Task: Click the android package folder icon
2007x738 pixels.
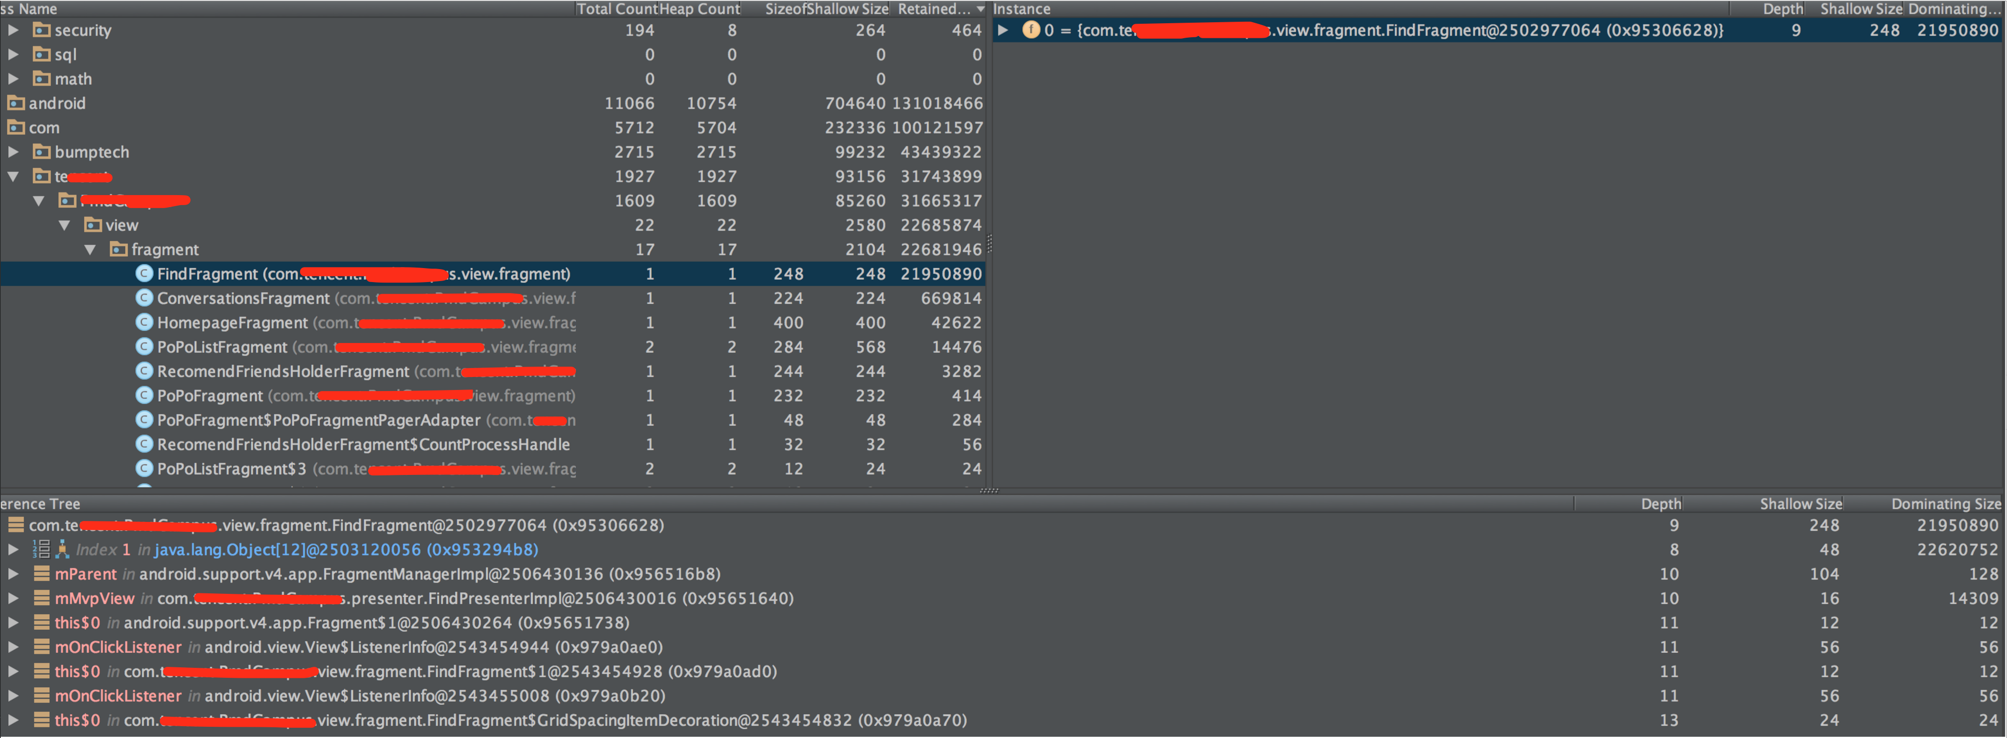Action: pyautogui.click(x=16, y=103)
